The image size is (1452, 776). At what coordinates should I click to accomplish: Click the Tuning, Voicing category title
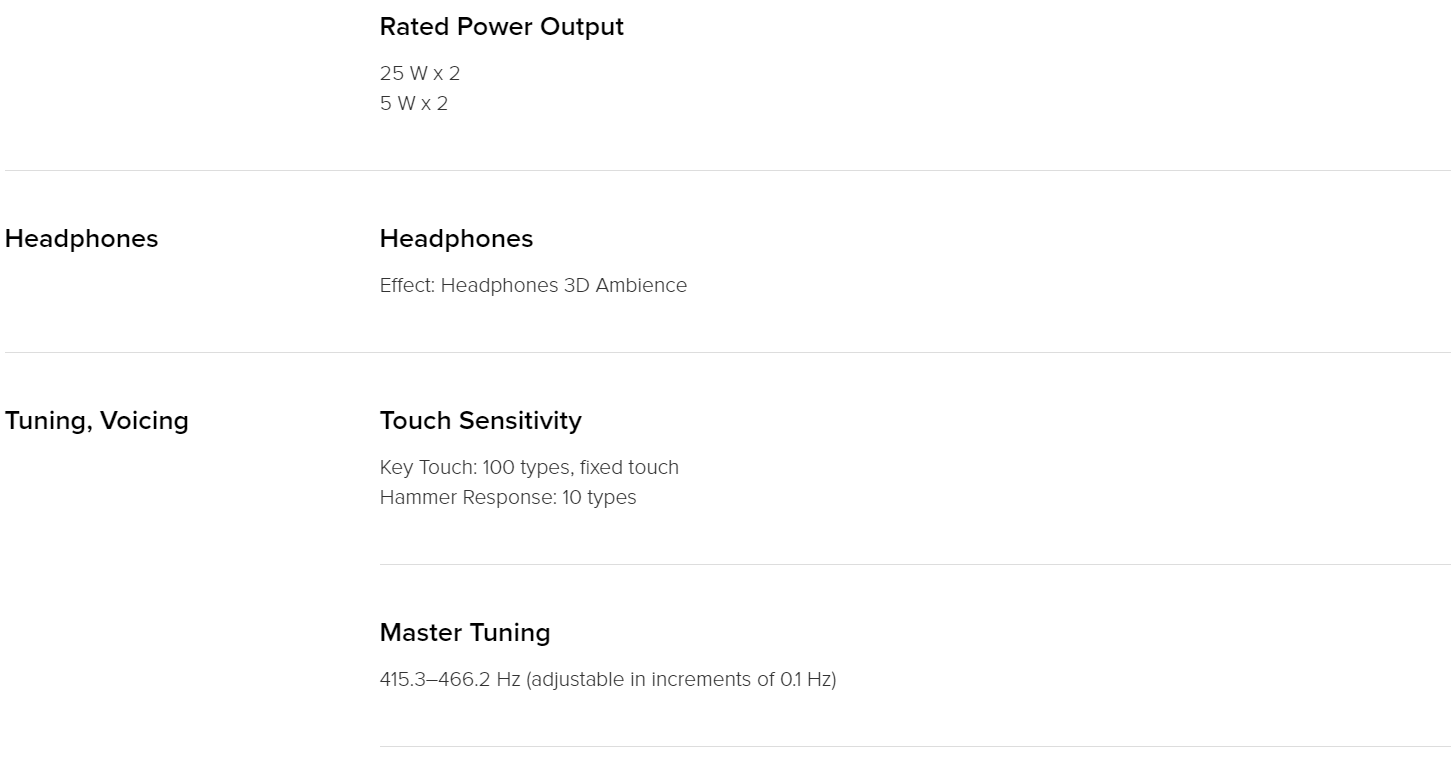[97, 421]
